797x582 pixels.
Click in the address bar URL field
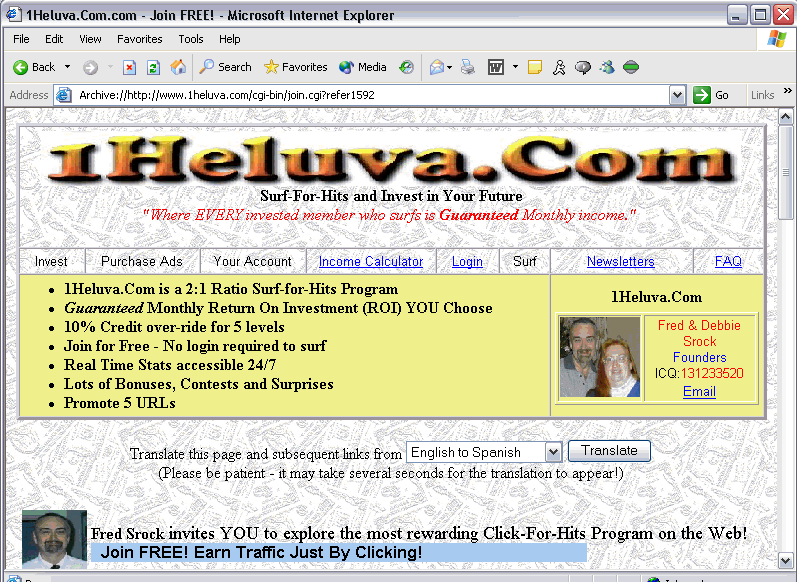pyautogui.click(x=370, y=95)
